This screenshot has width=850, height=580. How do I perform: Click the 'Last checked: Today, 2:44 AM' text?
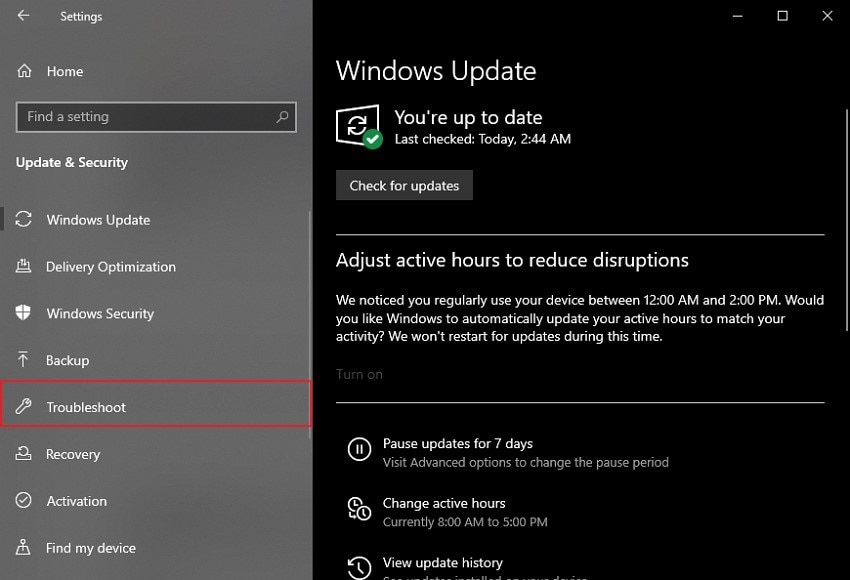click(x=482, y=139)
